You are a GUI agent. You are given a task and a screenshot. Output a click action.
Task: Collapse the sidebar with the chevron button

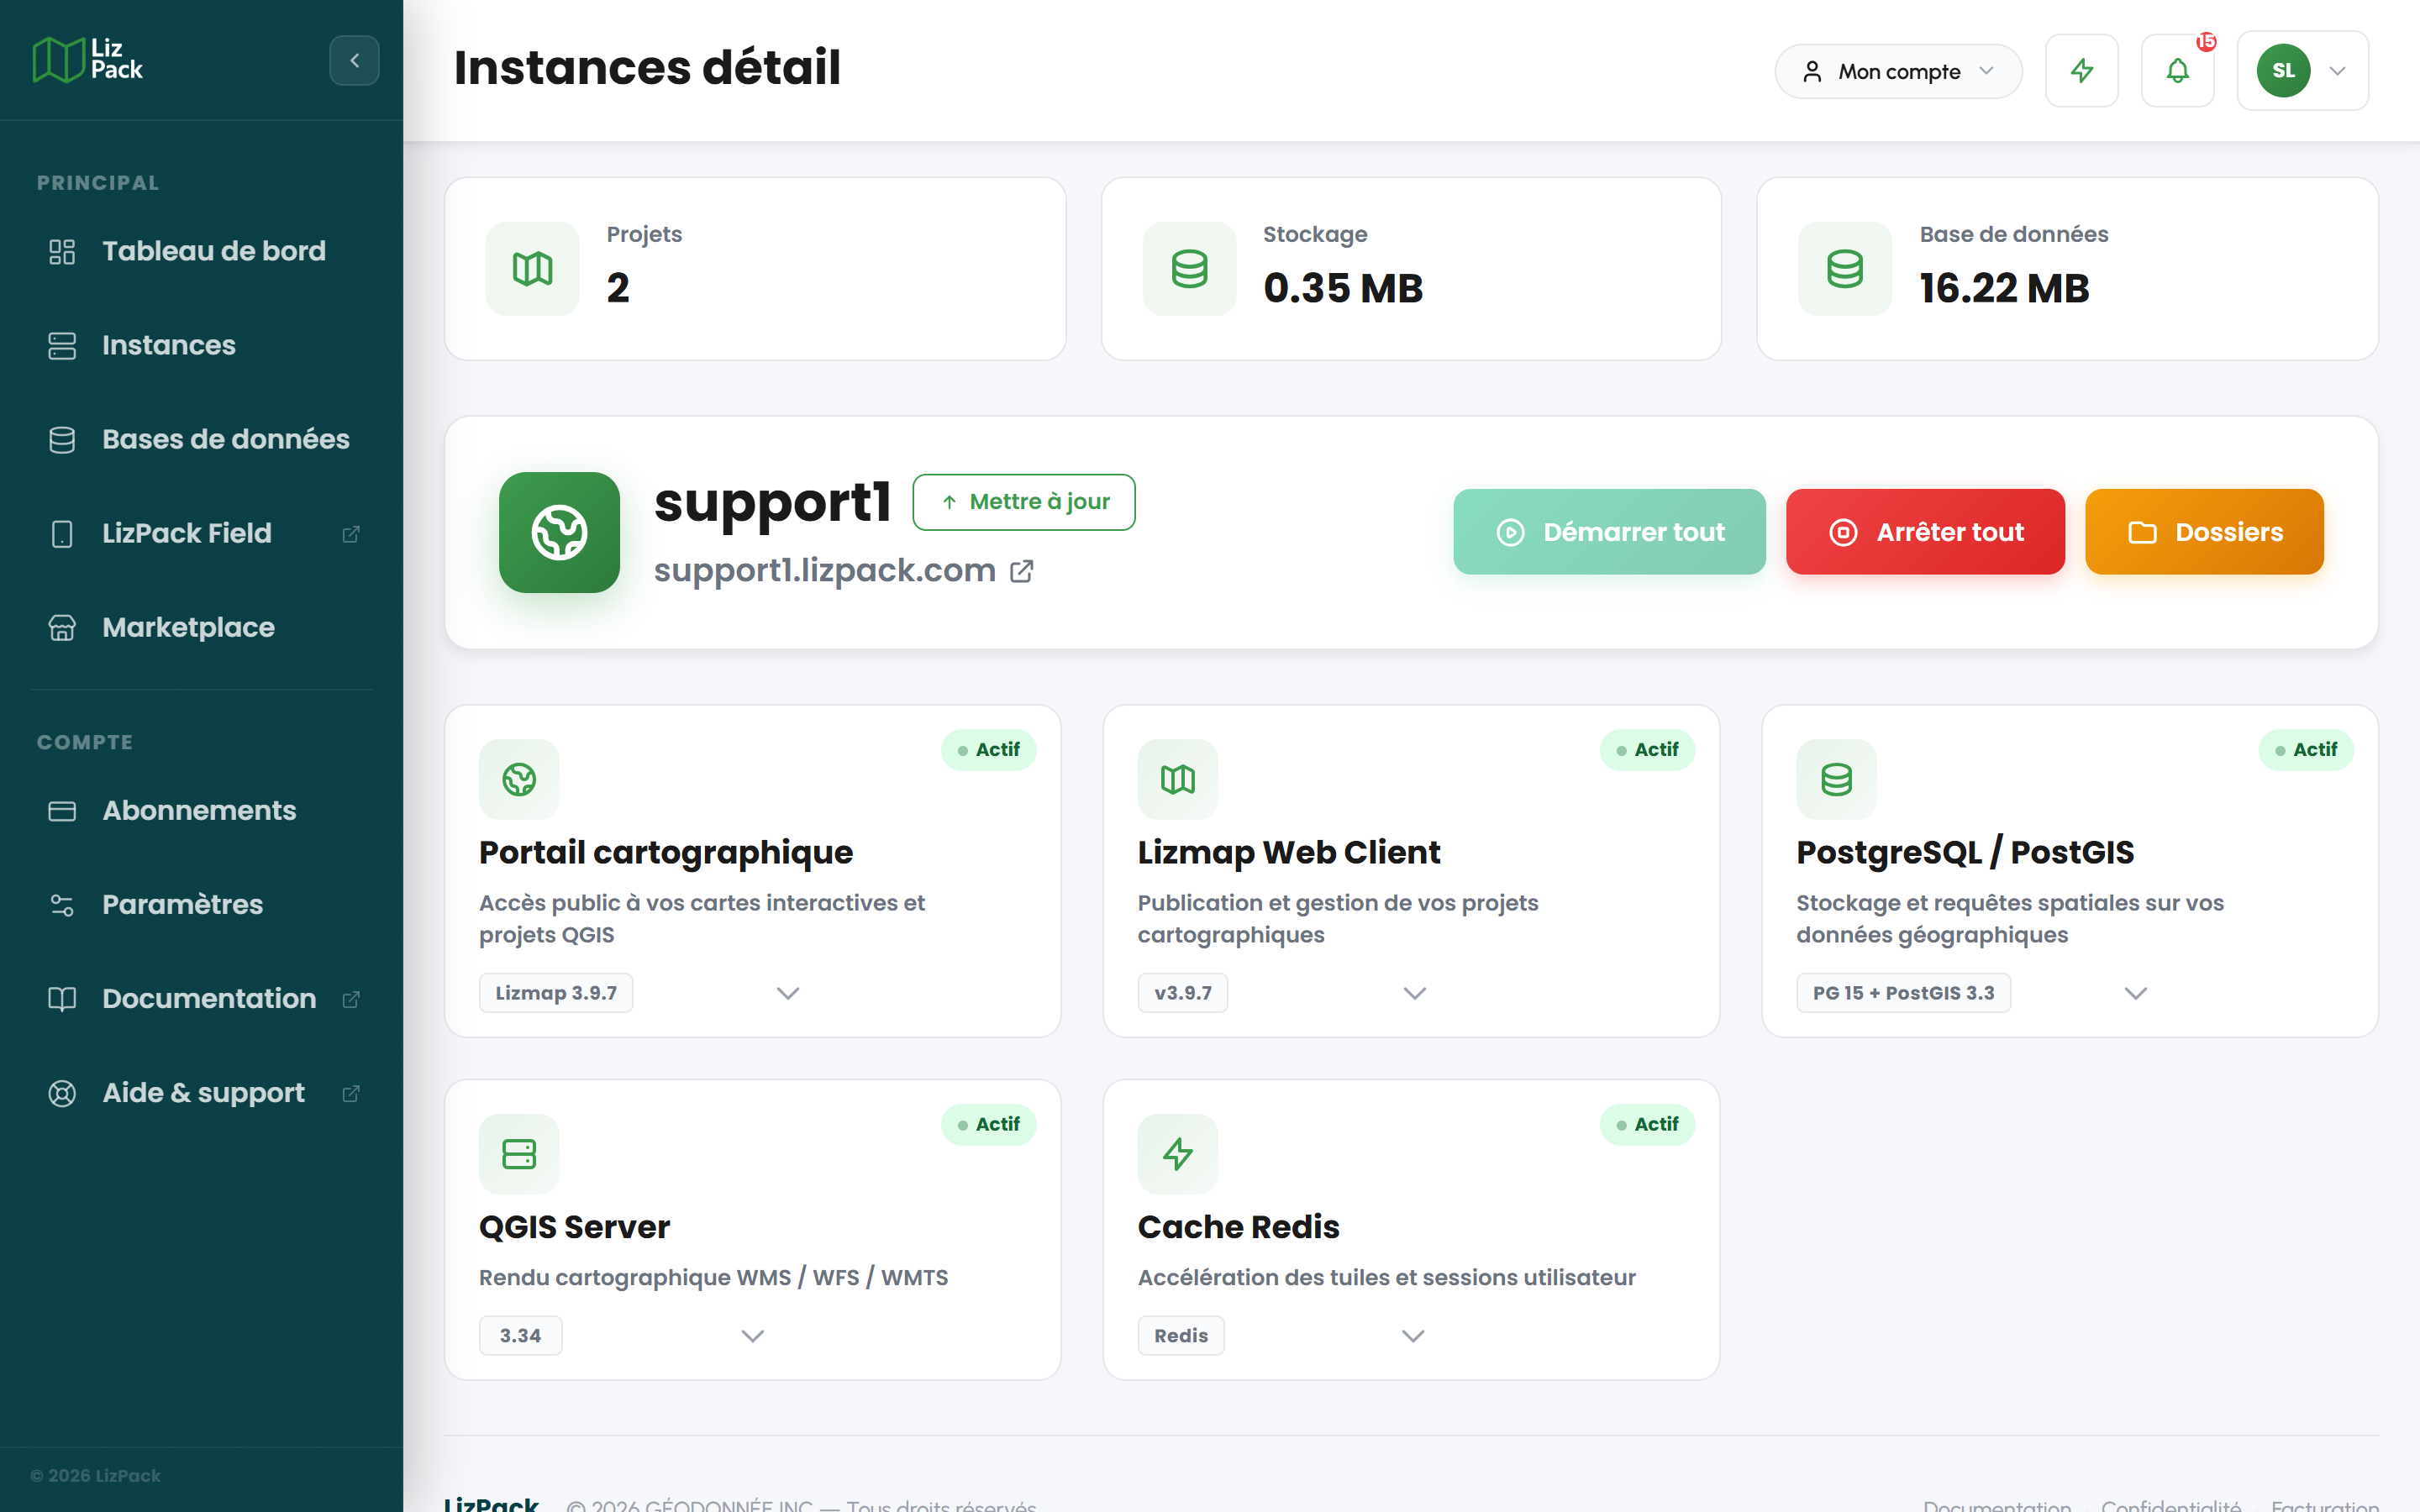pyautogui.click(x=354, y=61)
